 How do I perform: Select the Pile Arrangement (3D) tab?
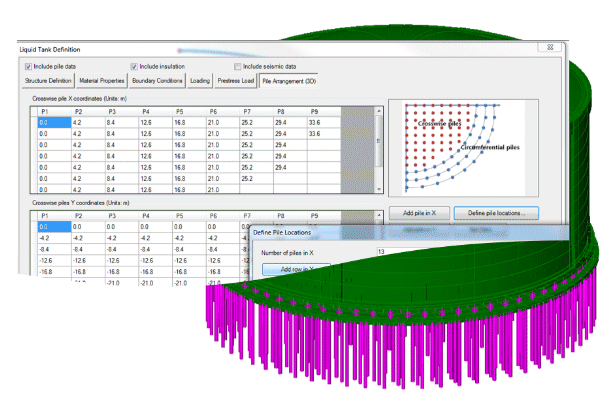click(288, 81)
